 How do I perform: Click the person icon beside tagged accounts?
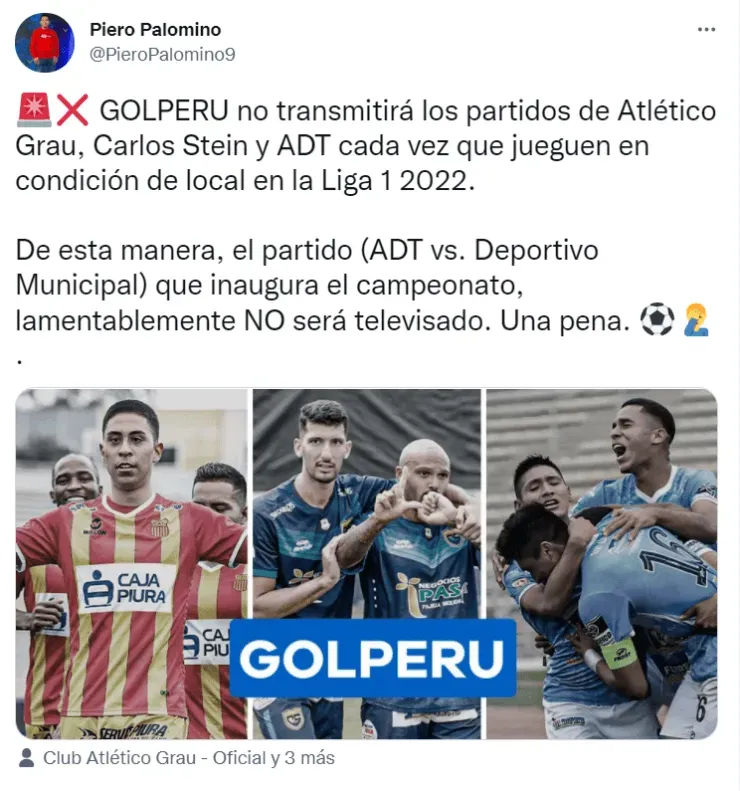26,758
